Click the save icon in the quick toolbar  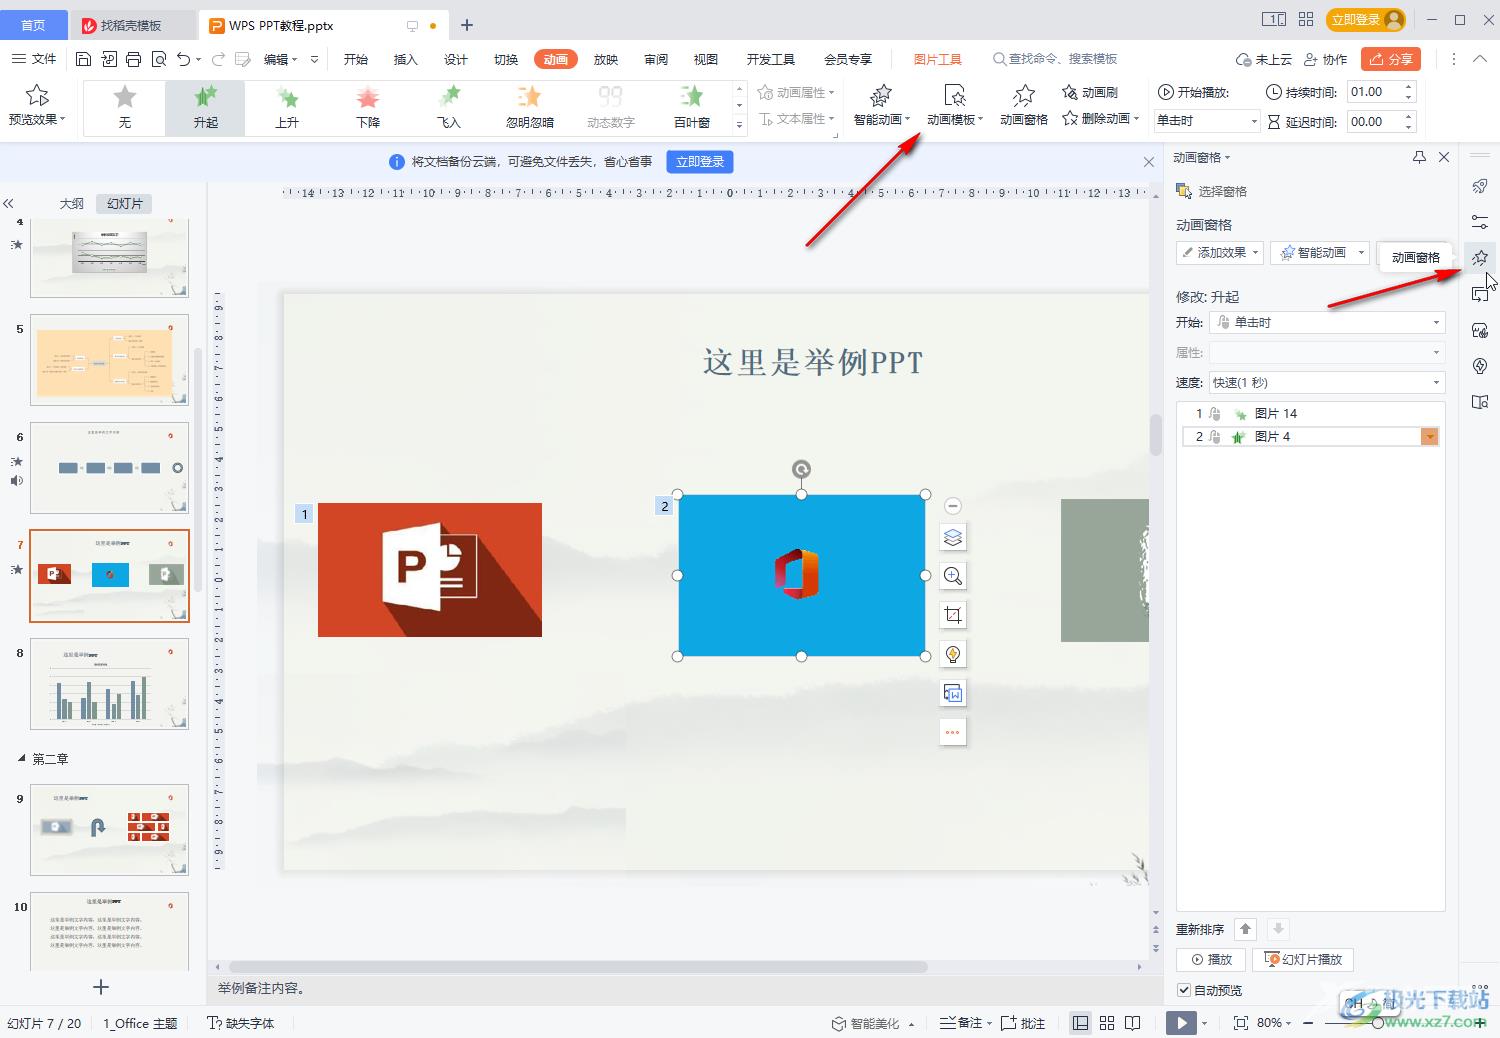coord(84,59)
